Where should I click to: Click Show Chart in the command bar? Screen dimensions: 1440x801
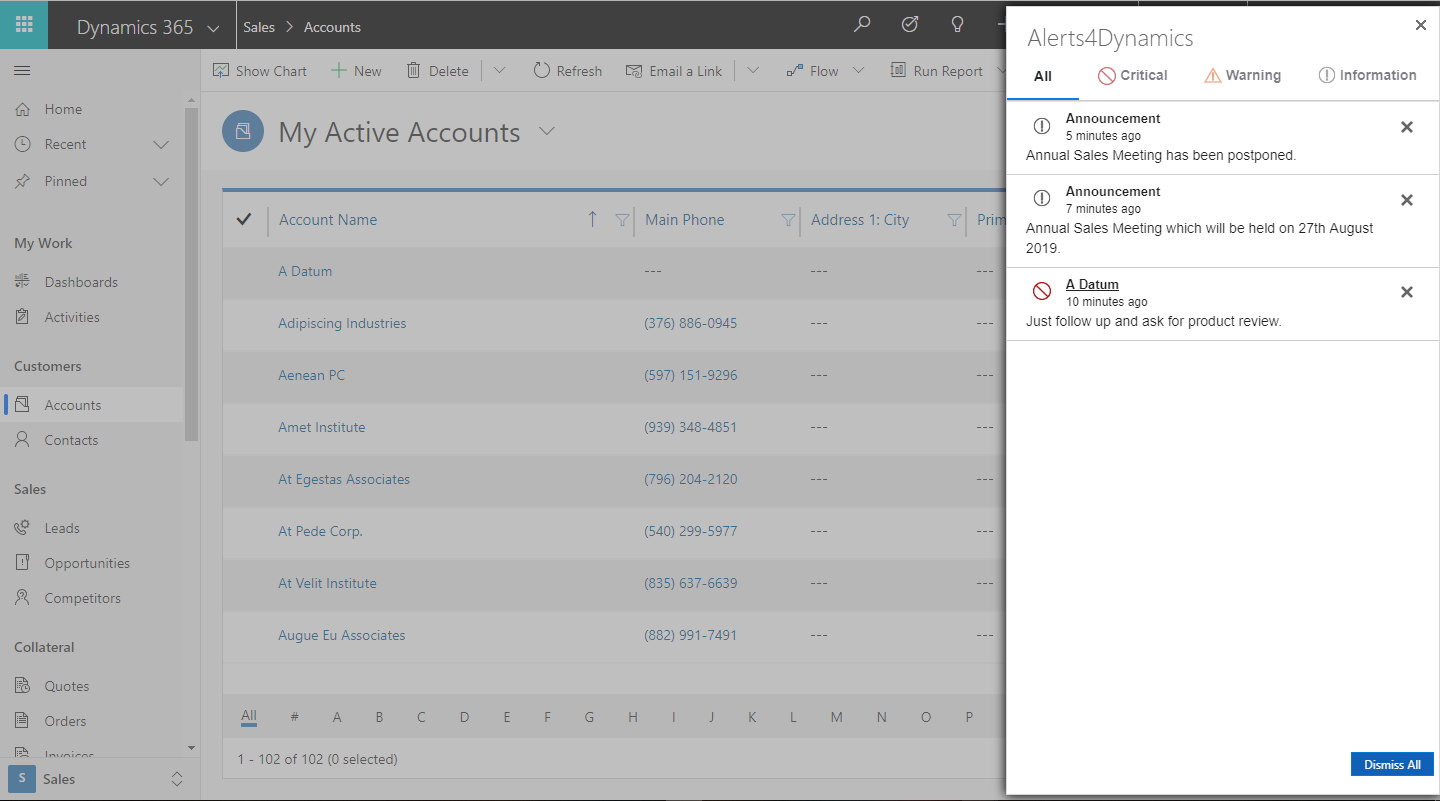(x=260, y=71)
